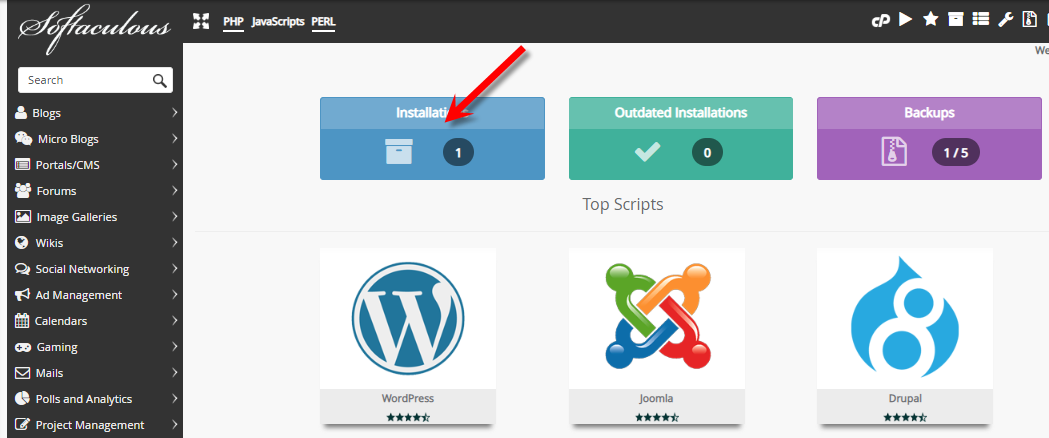Viewport: 1049px width, 438px height.
Task: Click the Joomla name label
Action: (x=656, y=399)
